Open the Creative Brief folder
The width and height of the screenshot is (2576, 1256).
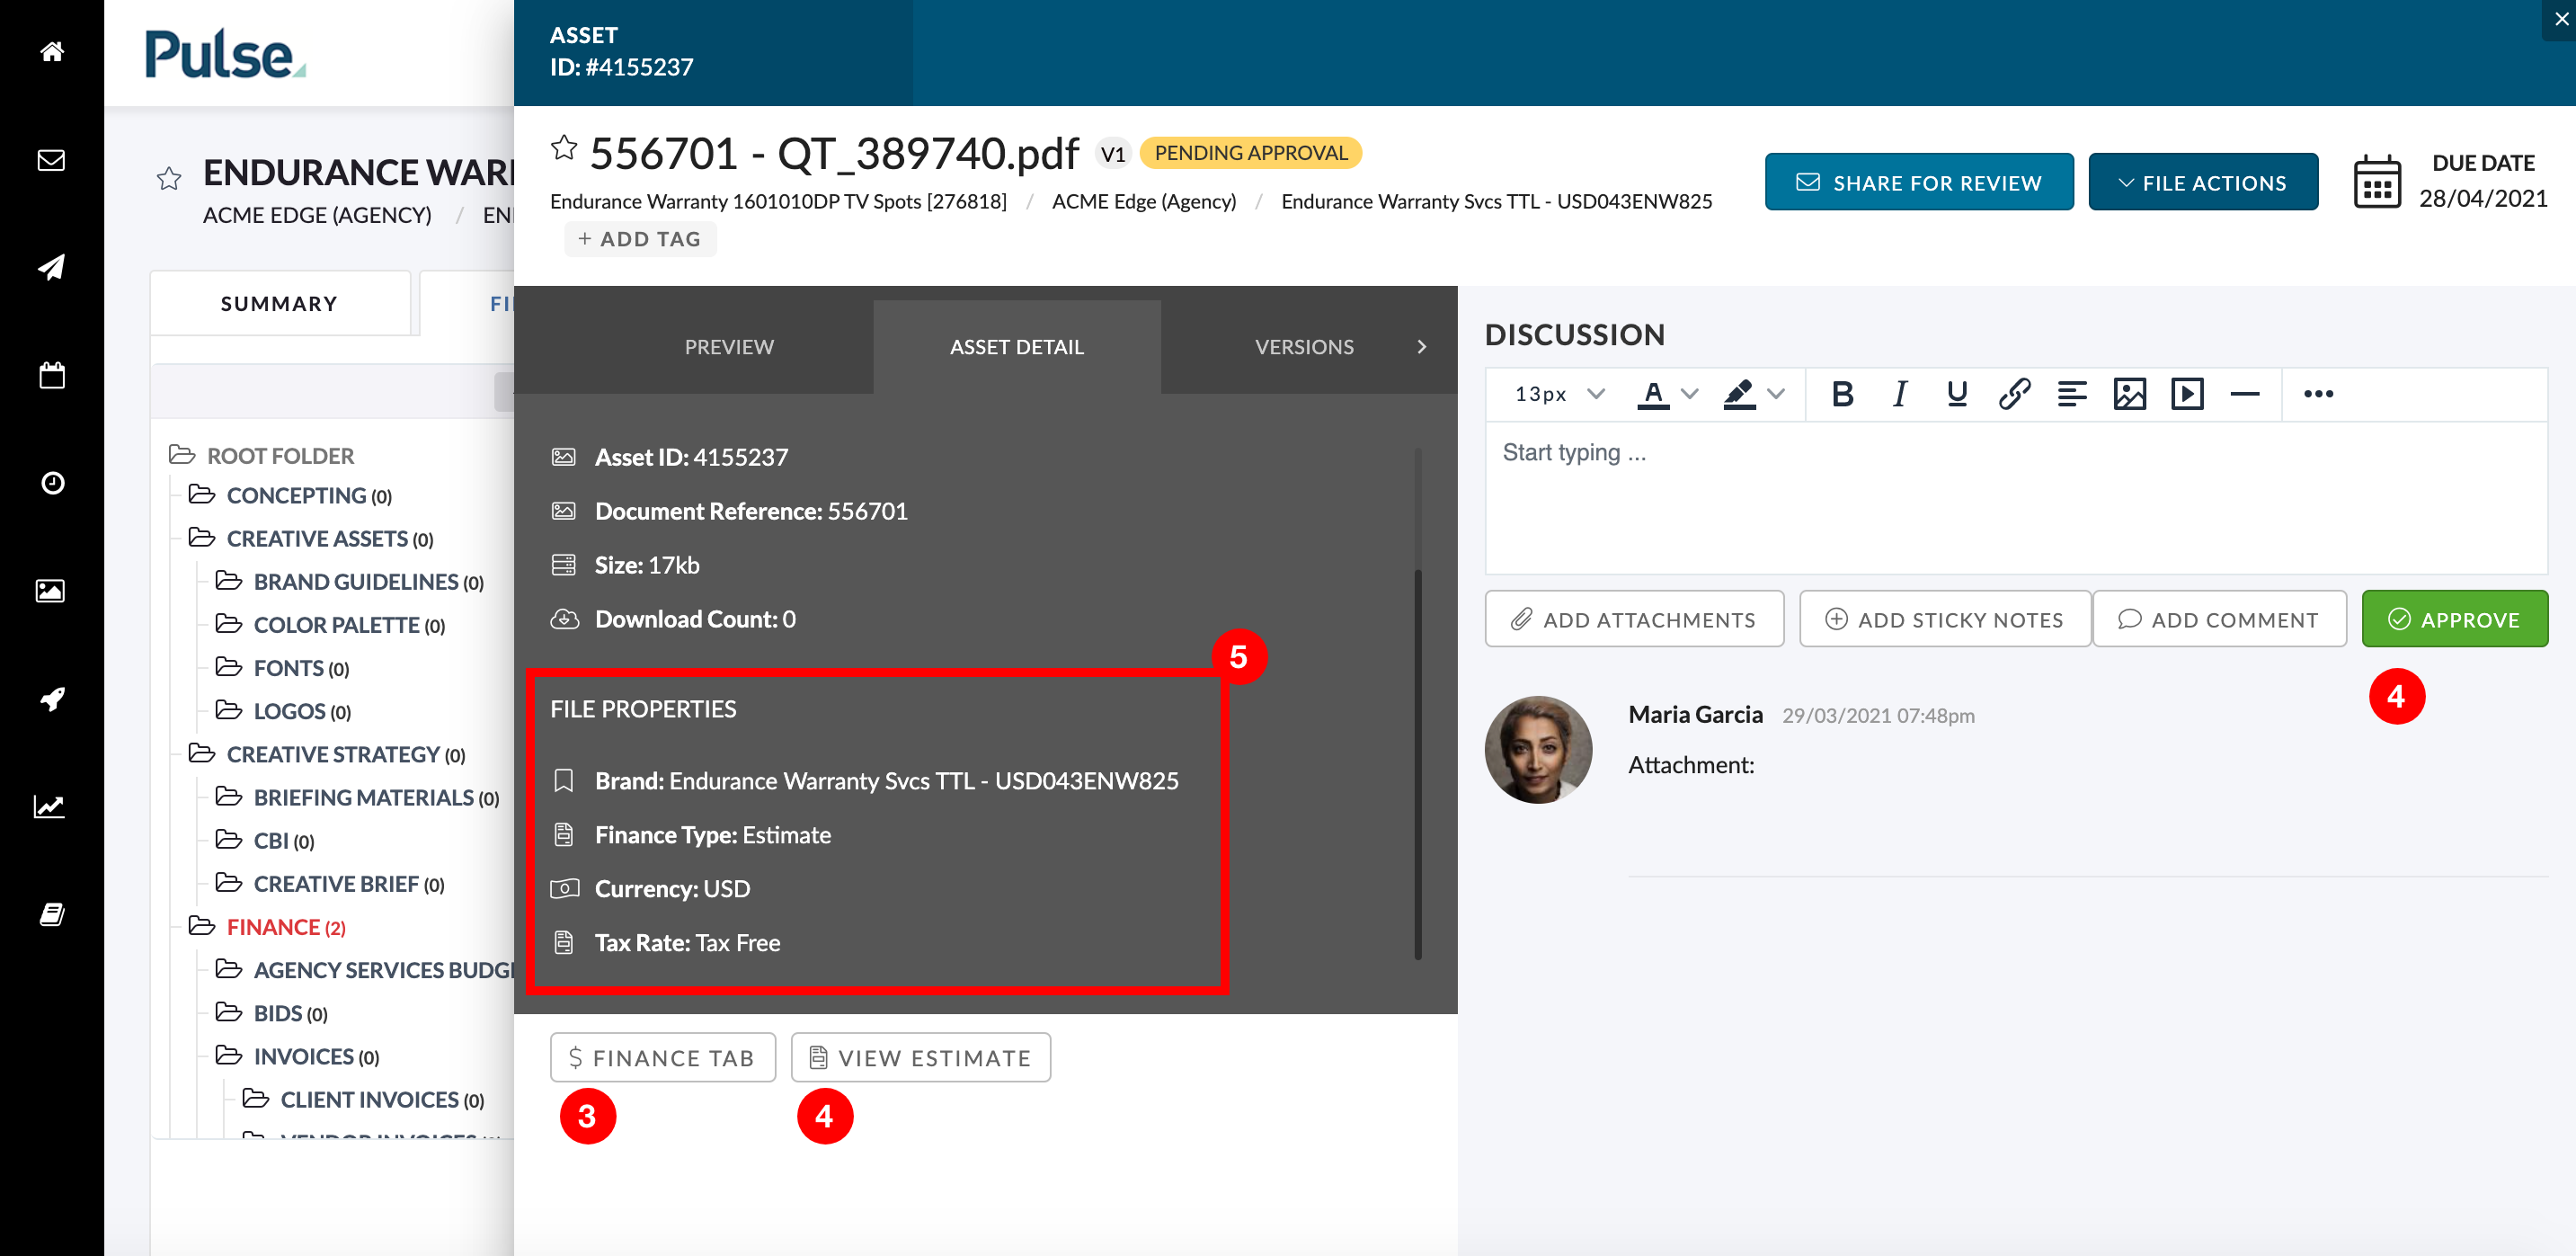[x=331, y=883]
